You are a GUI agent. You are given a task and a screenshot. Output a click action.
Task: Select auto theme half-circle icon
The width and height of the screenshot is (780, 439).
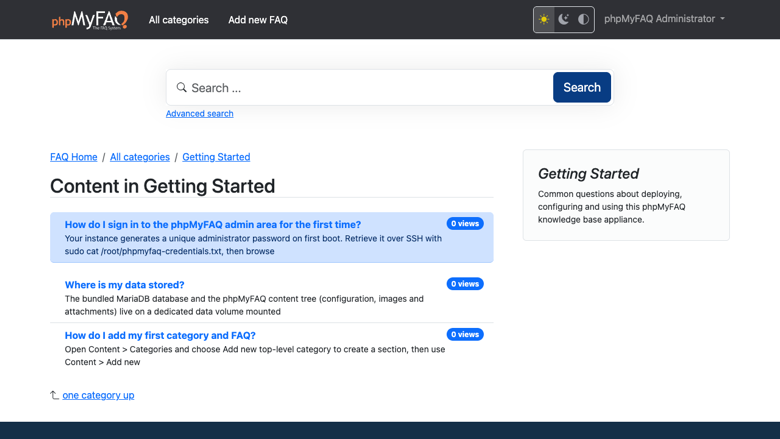[x=584, y=19]
